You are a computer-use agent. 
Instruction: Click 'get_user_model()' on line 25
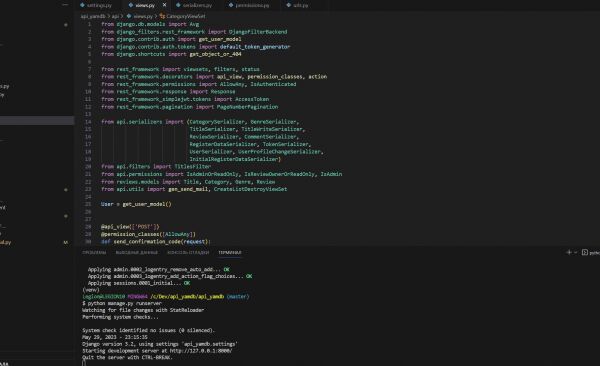tap(147, 204)
